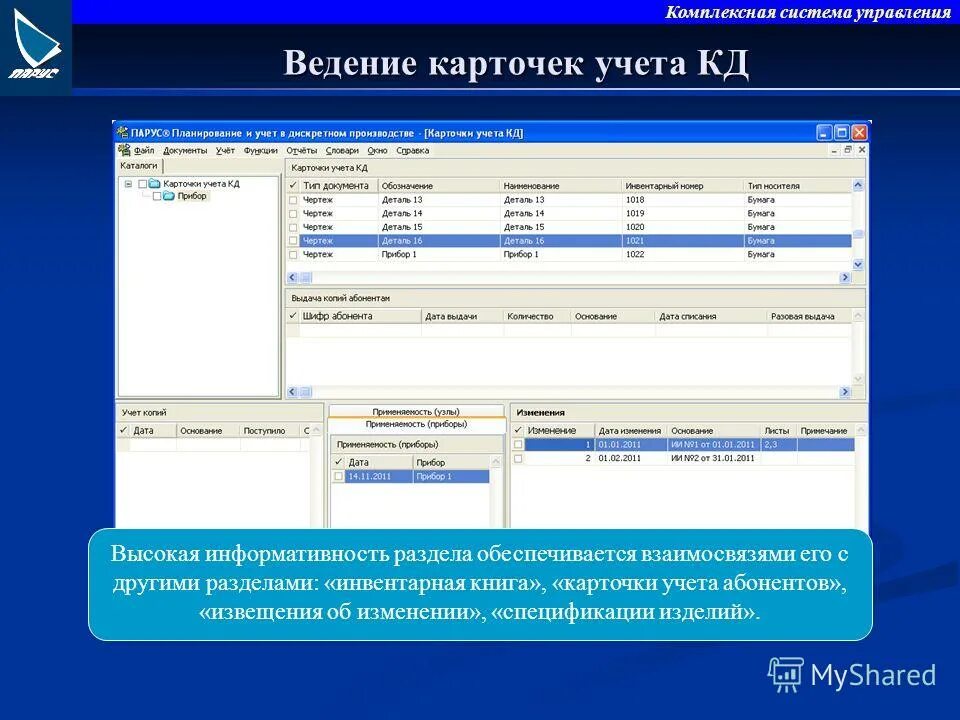Tick the Карточки учета КД catalog checkbox

pyautogui.click(x=142, y=184)
